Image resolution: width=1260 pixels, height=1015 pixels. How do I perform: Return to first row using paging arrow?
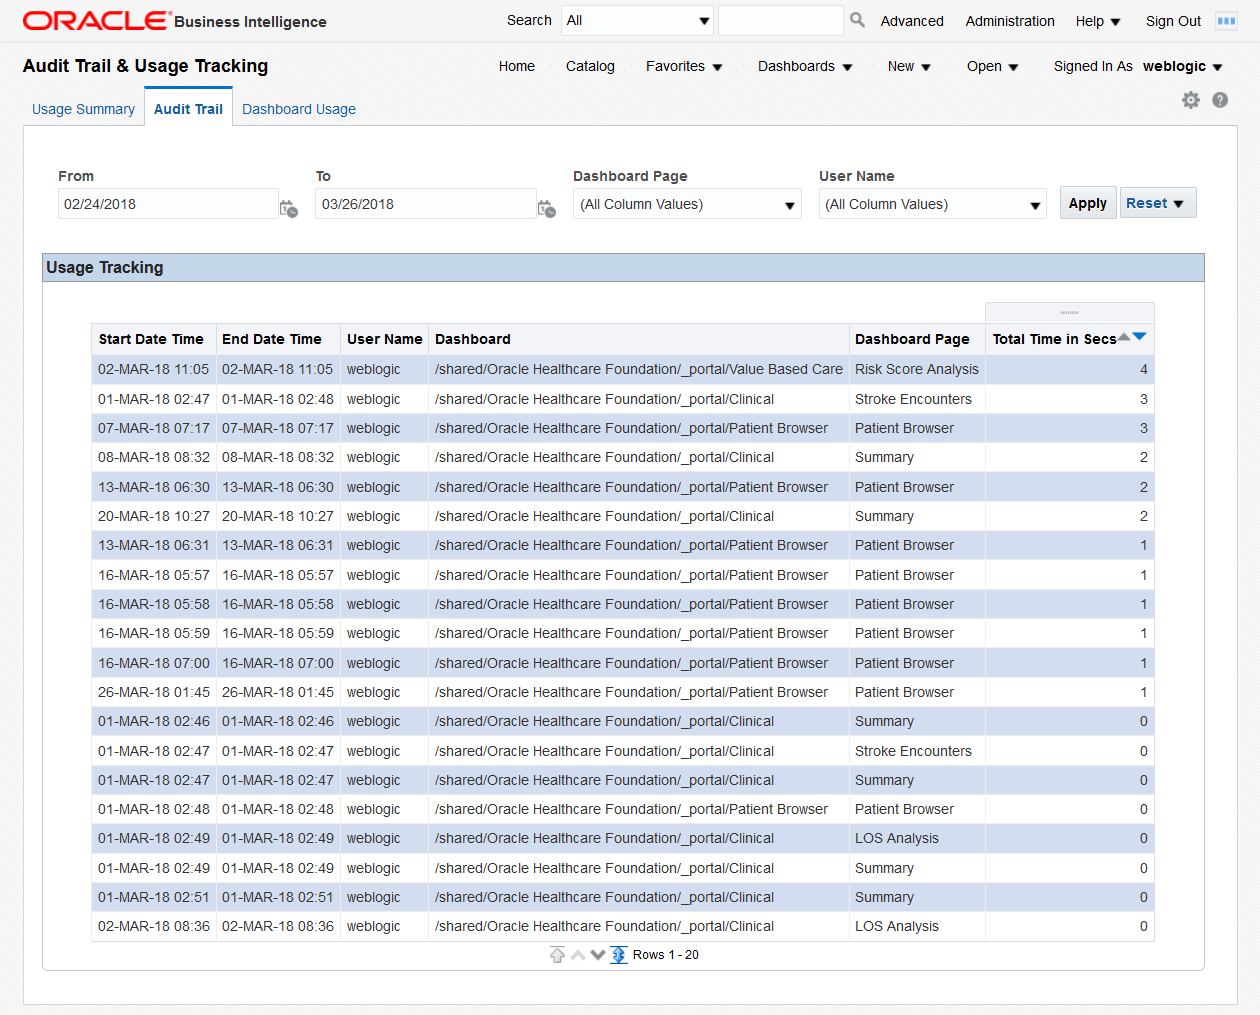click(x=557, y=954)
